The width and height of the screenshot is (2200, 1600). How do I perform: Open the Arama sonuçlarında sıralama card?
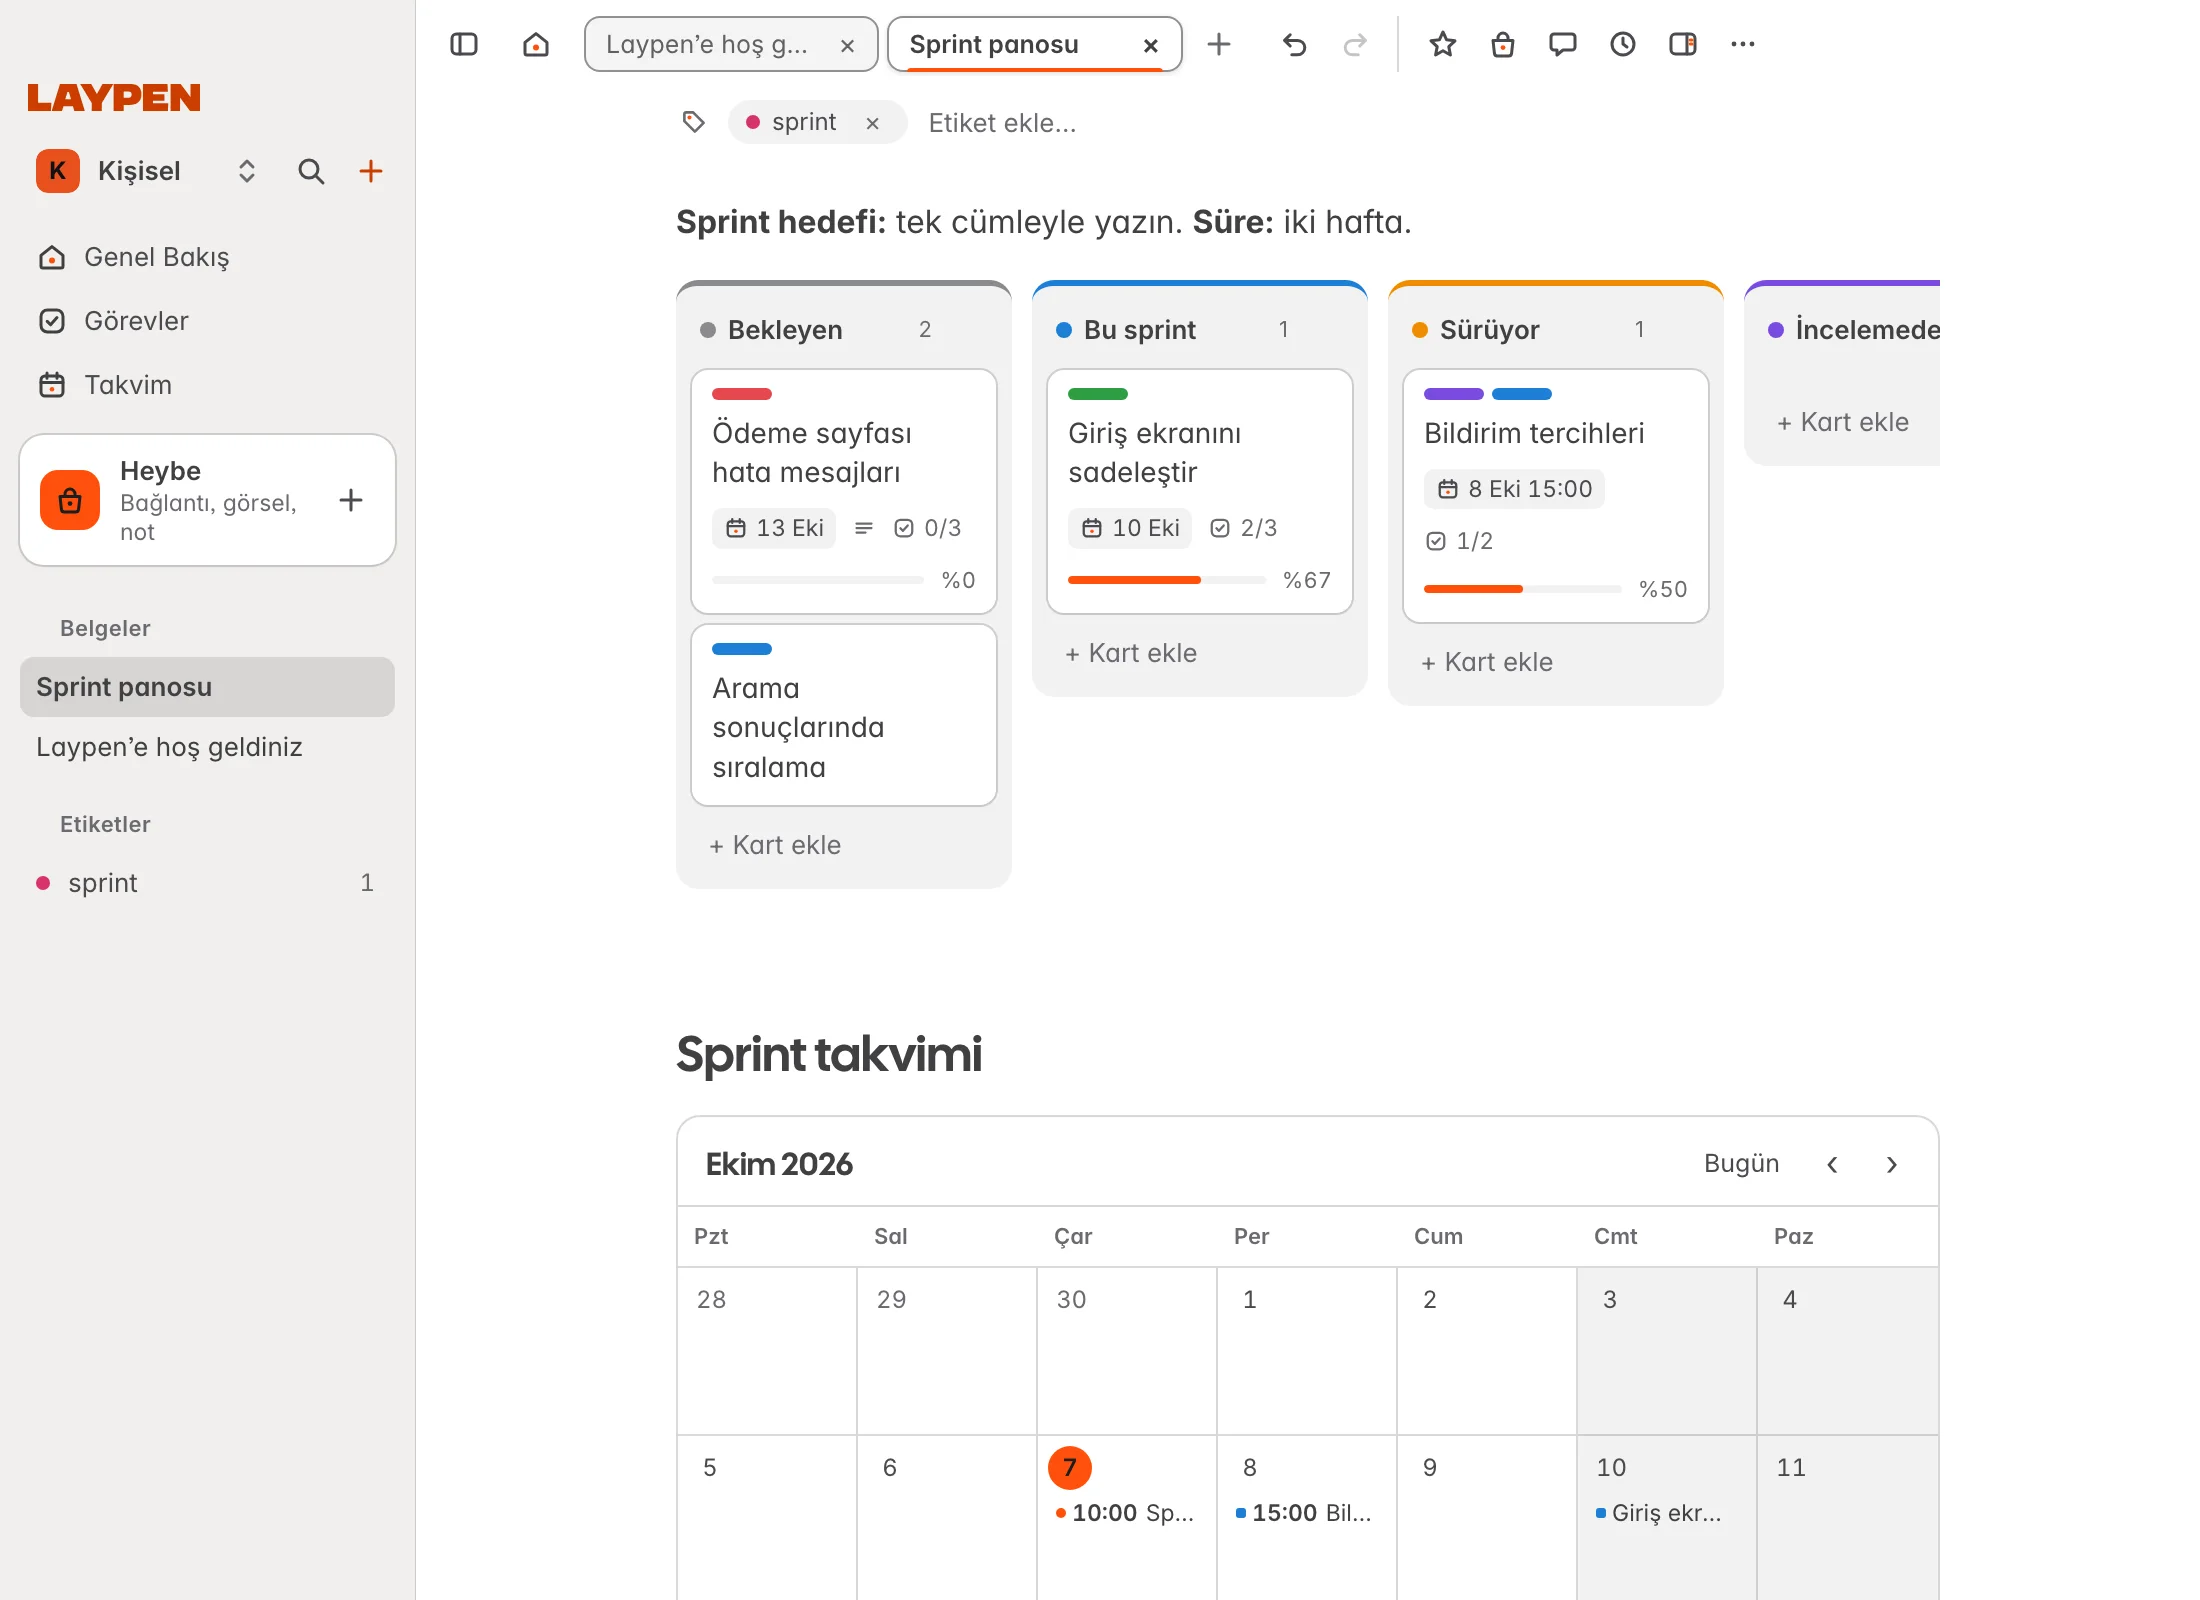point(844,716)
